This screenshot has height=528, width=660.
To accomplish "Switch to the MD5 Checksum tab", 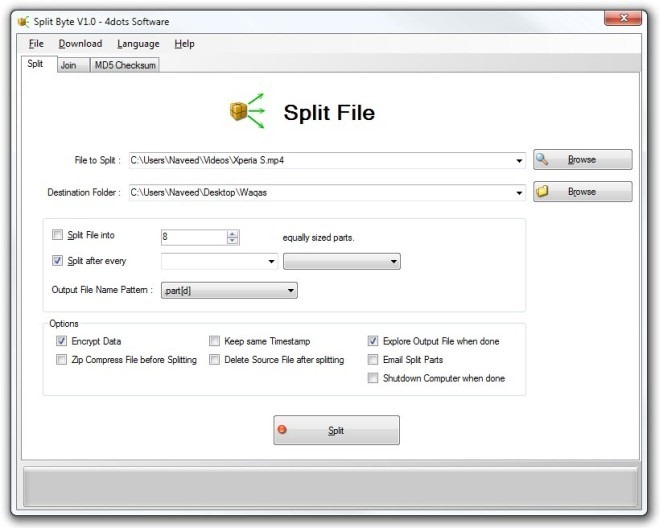I will (125, 65).
